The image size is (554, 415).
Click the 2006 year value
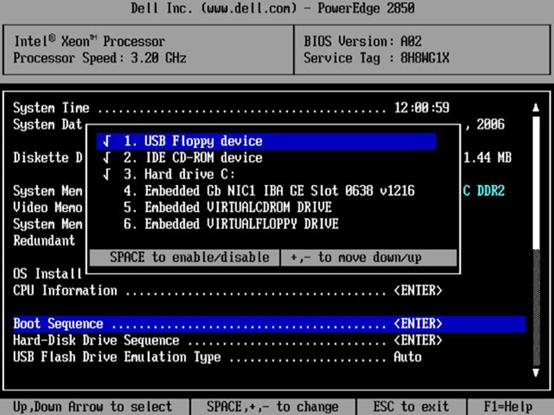490,124
